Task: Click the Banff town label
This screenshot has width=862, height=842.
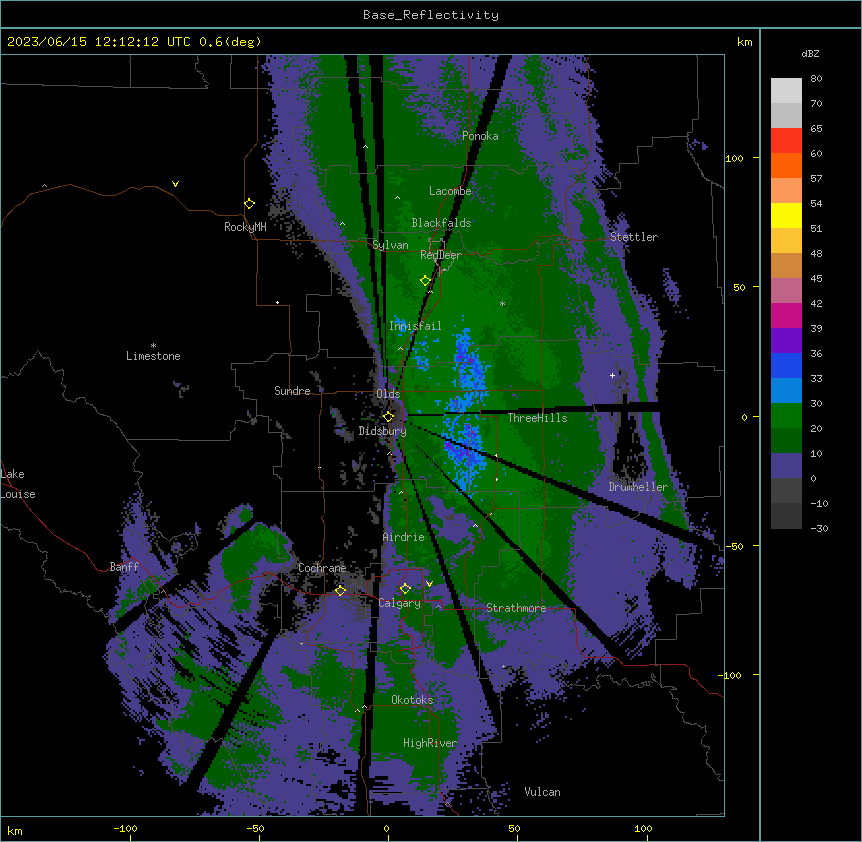Action: coord(124,567)
